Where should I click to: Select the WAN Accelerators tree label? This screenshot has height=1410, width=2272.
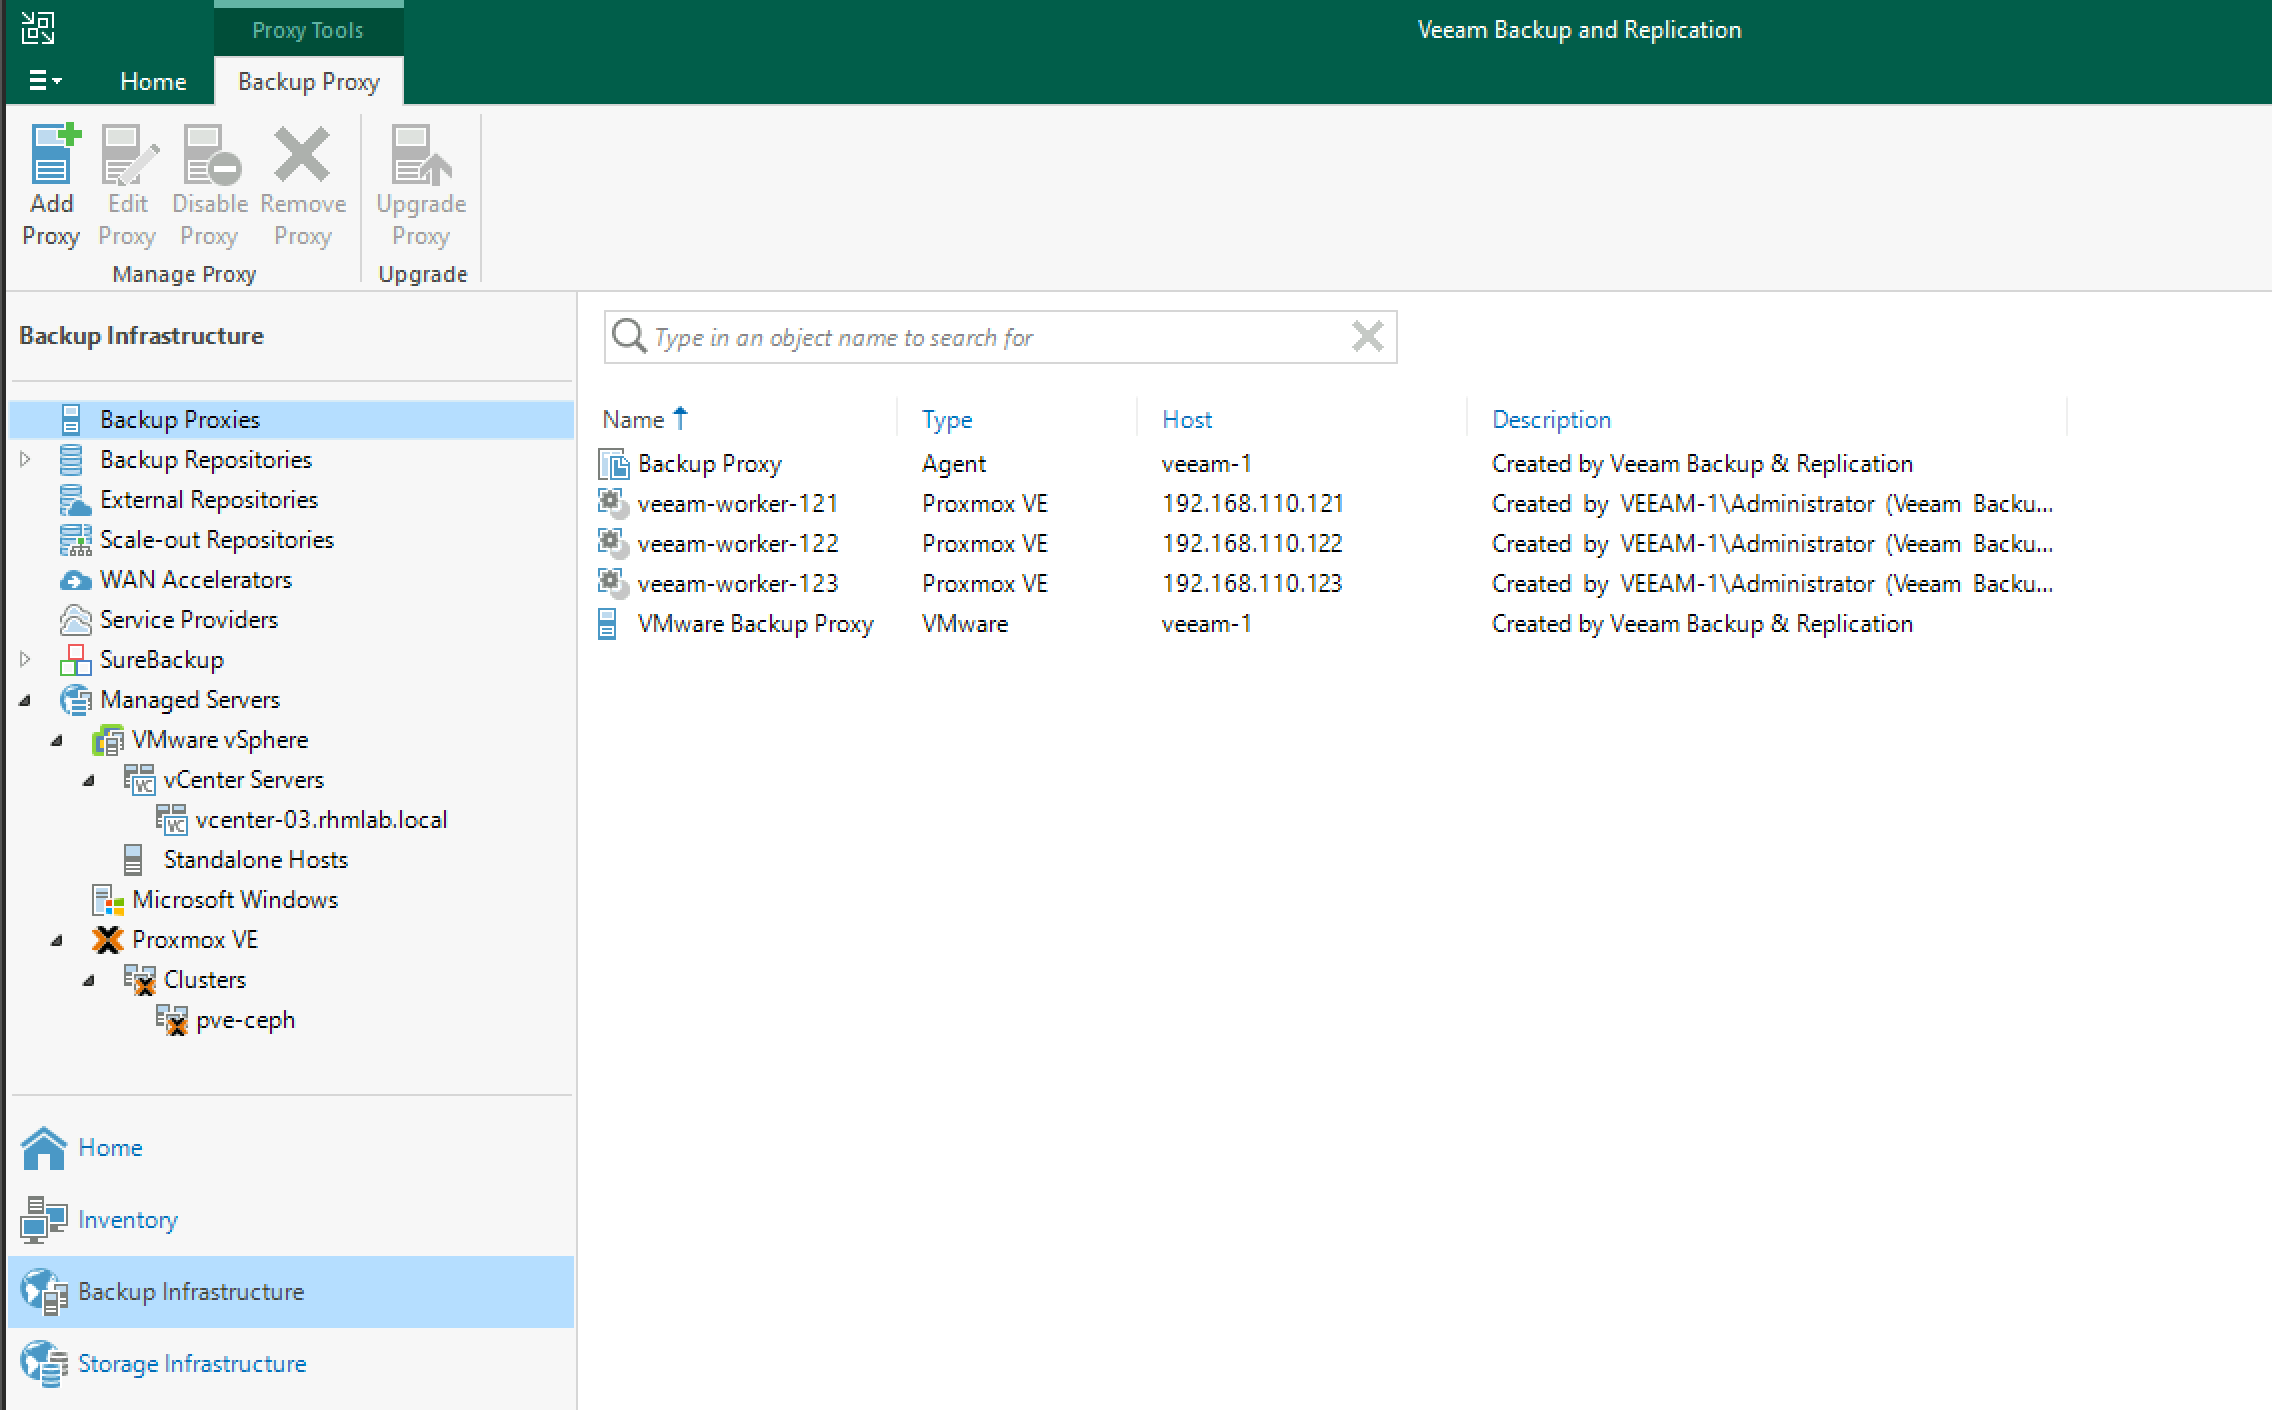(x=196, y=580)
